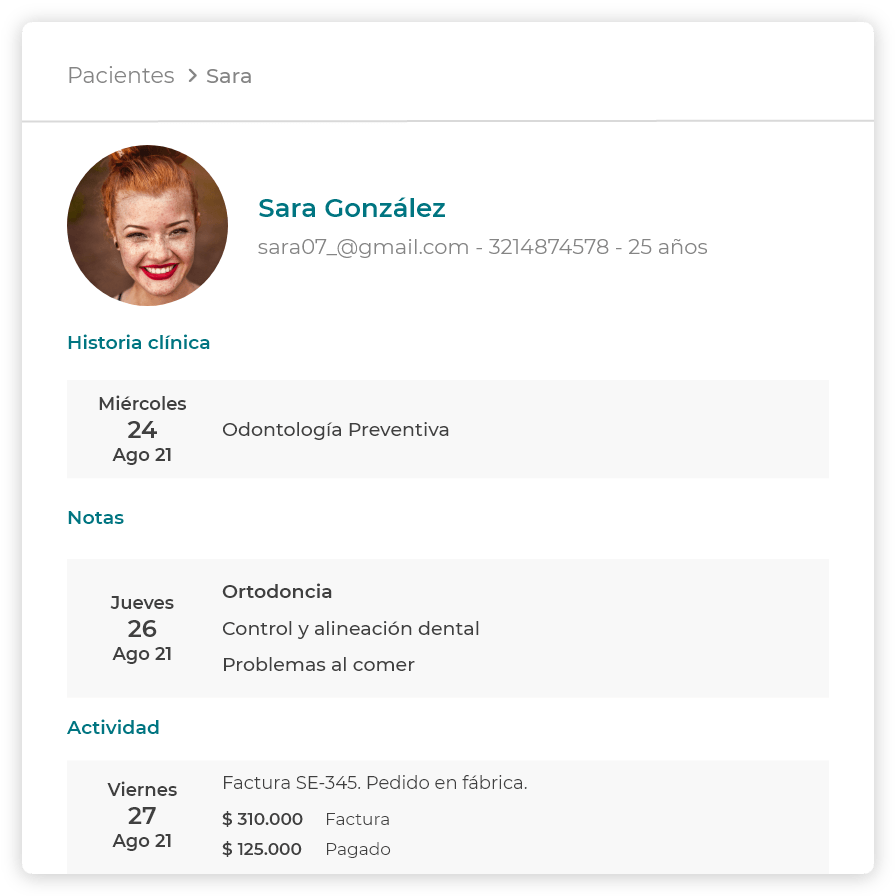This screenshot has height=896, width=896.
Task: Click the breadcrumb chevron arrow after Pacientes
Action: (x=191, y=76)
